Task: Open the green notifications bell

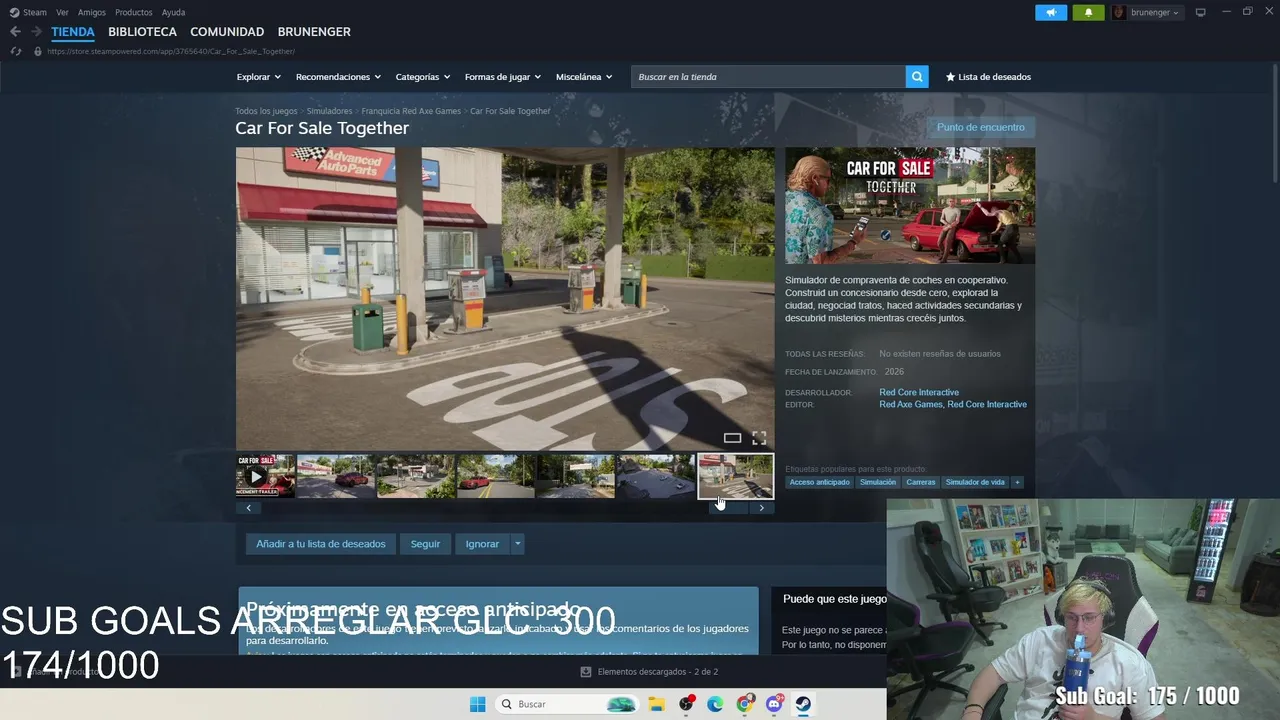Action: coord(1088,12)
